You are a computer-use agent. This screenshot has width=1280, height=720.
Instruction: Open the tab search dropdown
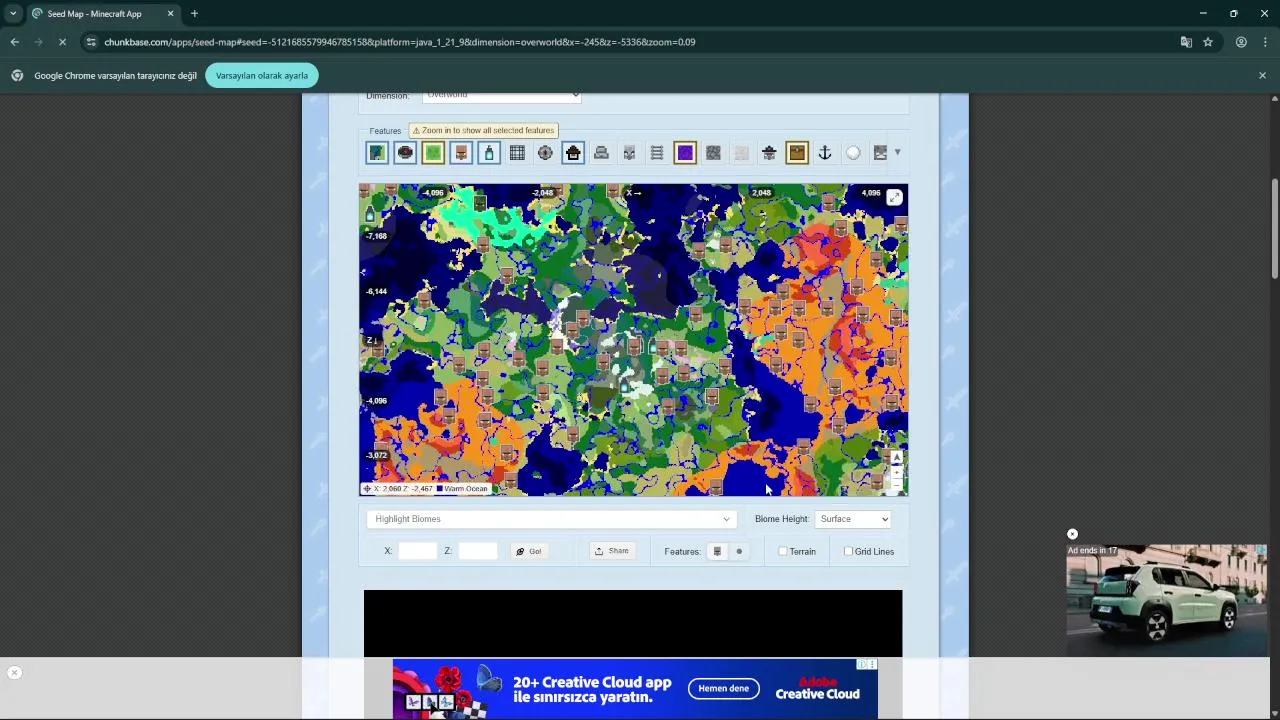[13, 14]
